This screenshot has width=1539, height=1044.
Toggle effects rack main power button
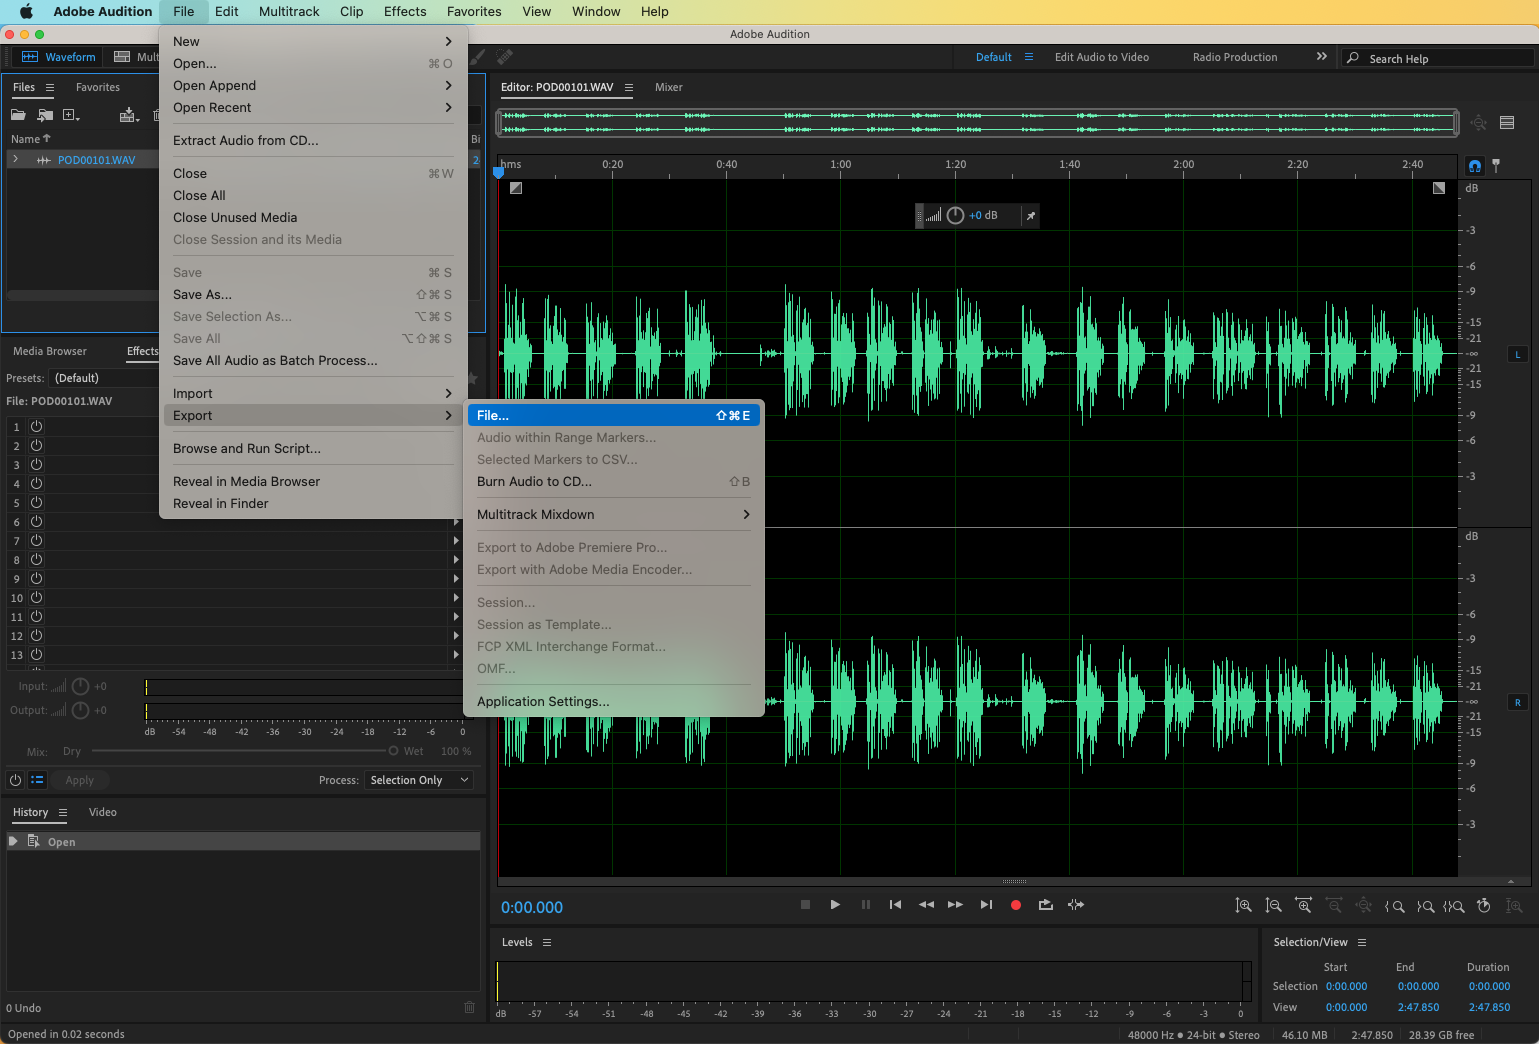point(15,780)
